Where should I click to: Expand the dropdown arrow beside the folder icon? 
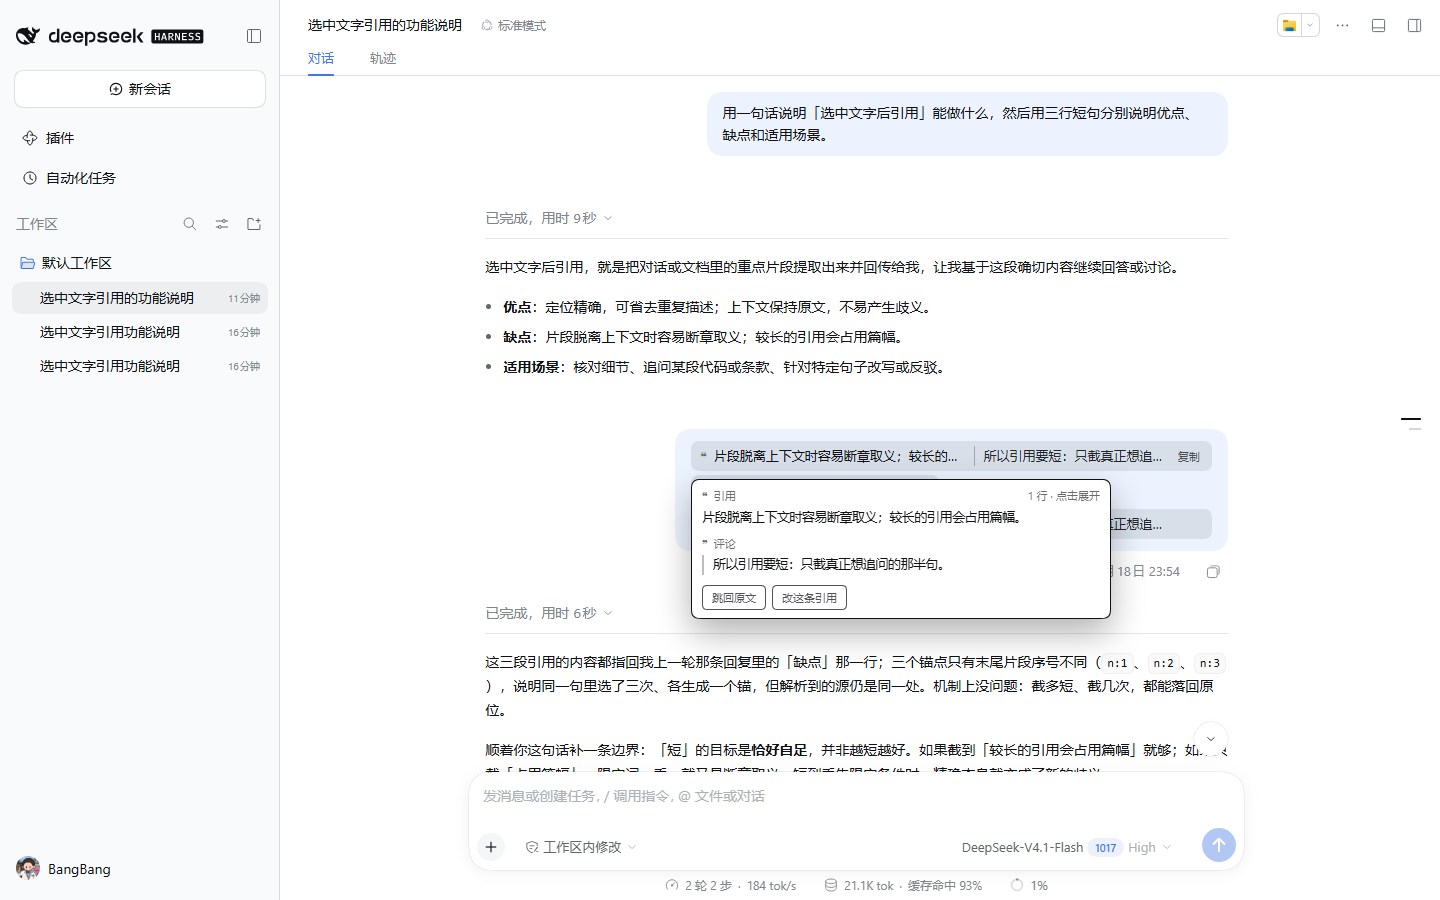[x=1310, y=25]
